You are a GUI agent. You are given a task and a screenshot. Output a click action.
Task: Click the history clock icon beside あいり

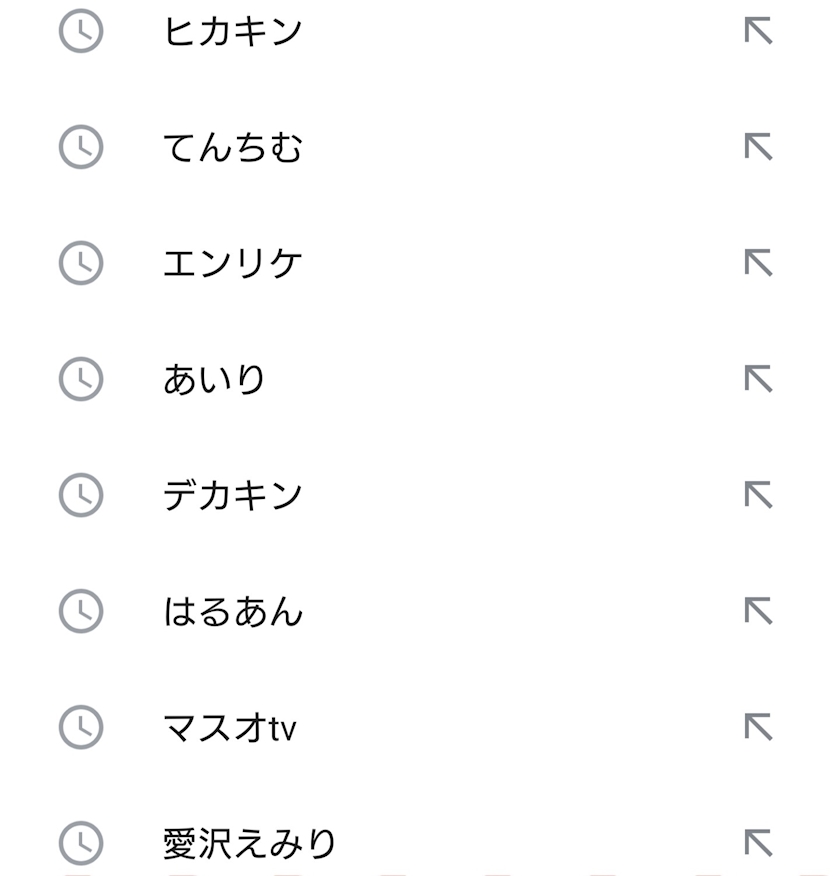81,380
